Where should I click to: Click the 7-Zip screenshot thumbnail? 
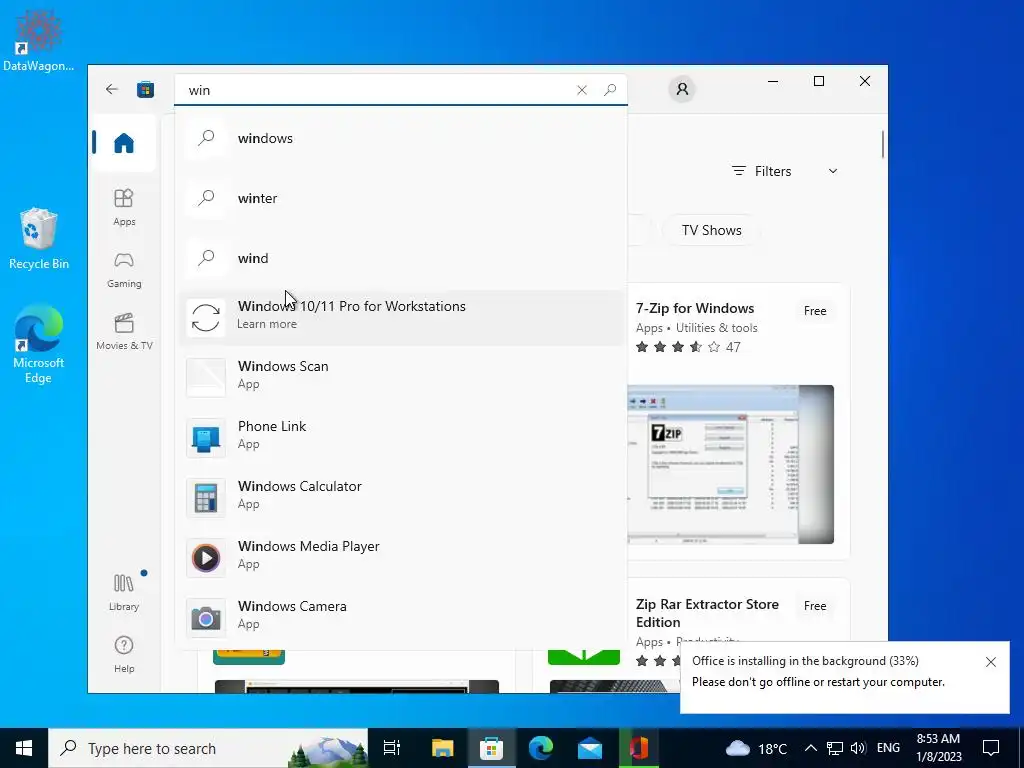tap(730, 464)
